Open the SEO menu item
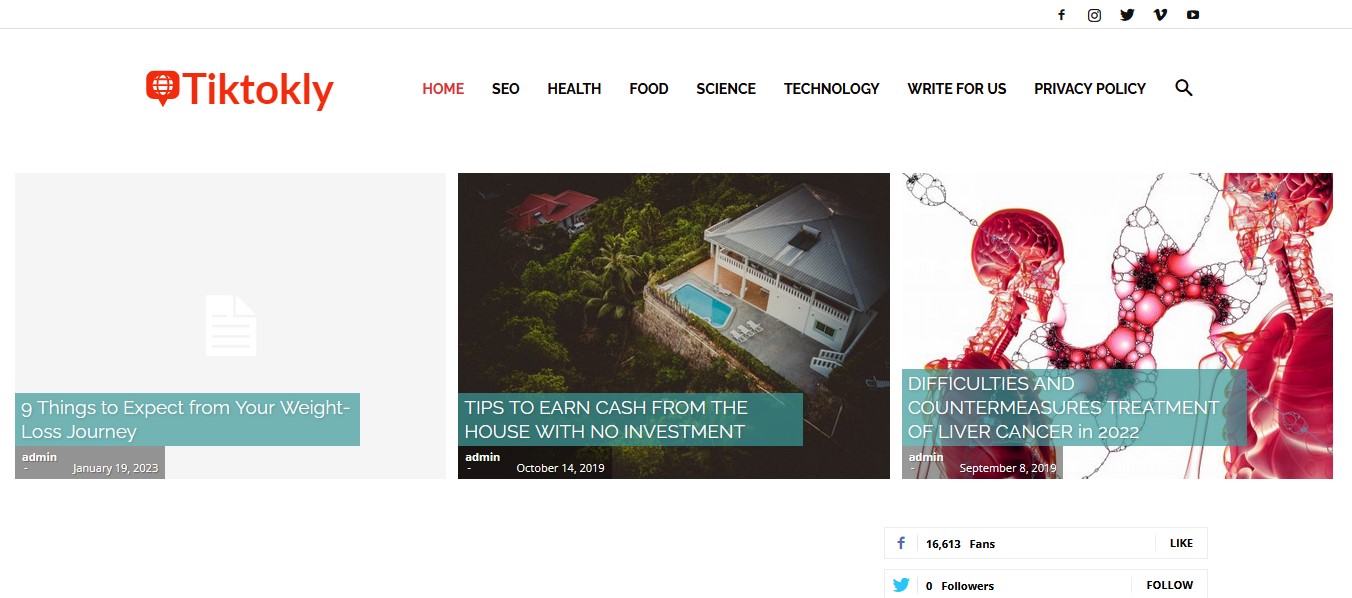This screenshot has width=1352, height=598. coord(506,88)
